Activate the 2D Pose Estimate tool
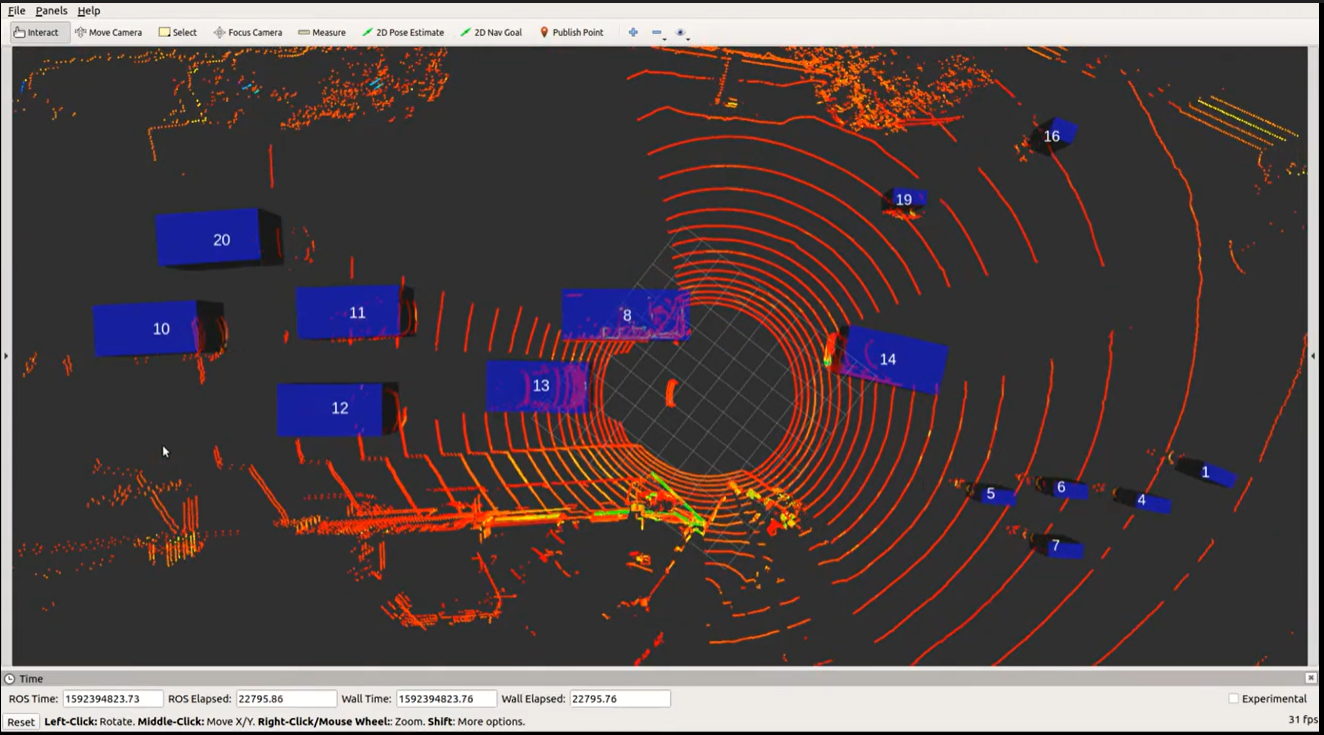Screen dimensions: 1324x735 coord(403,32)
